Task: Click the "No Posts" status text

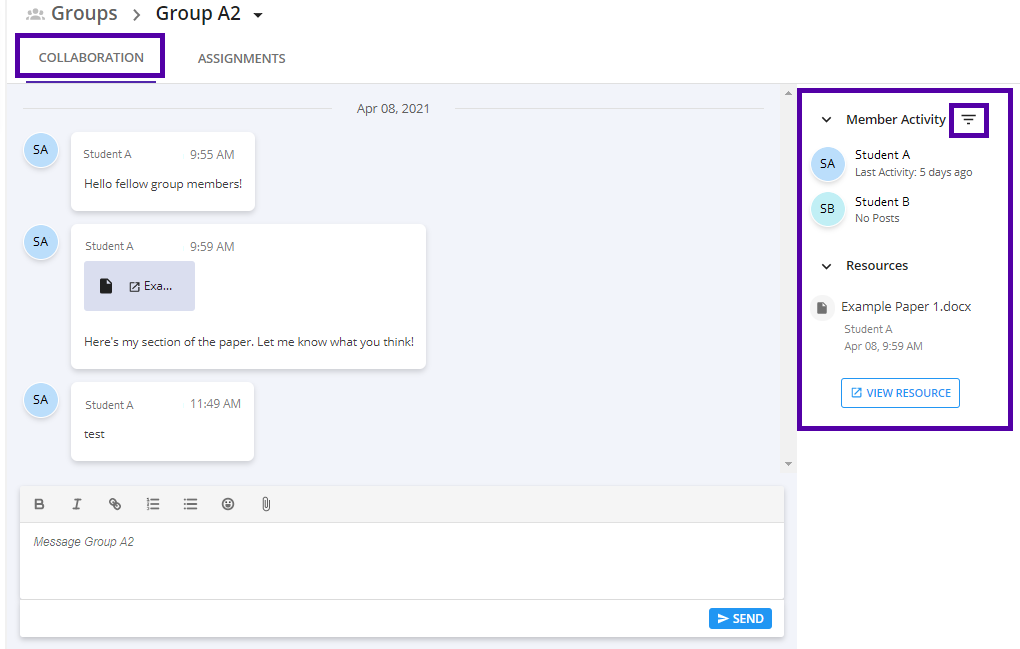Action: (877, 219)
